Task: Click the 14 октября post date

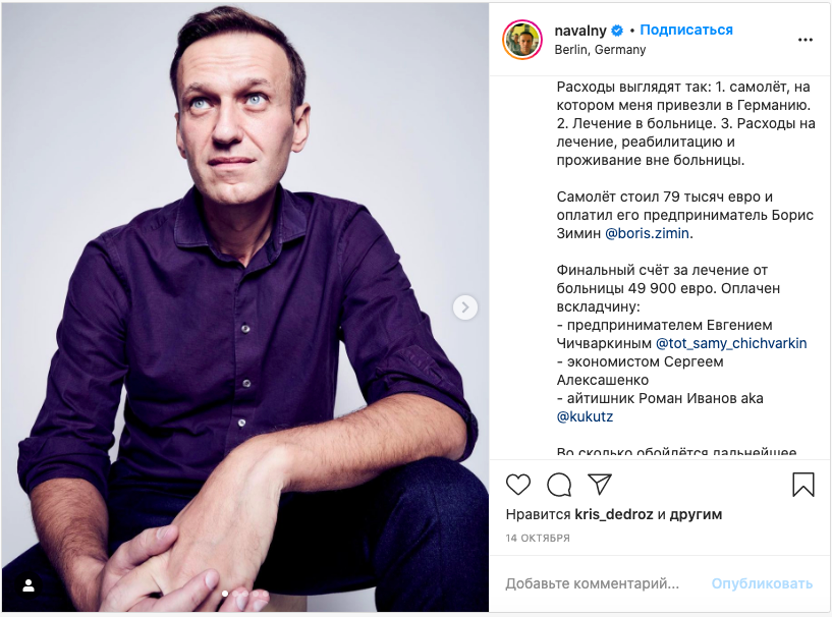Action: (x=538, y=538)
